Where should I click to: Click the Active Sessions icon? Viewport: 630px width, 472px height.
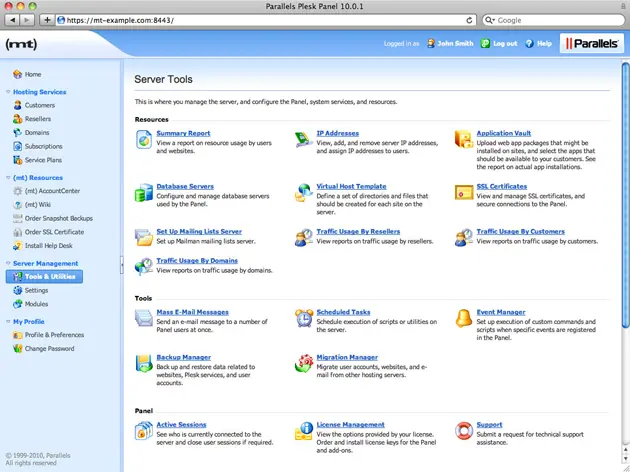pos(144,431)
